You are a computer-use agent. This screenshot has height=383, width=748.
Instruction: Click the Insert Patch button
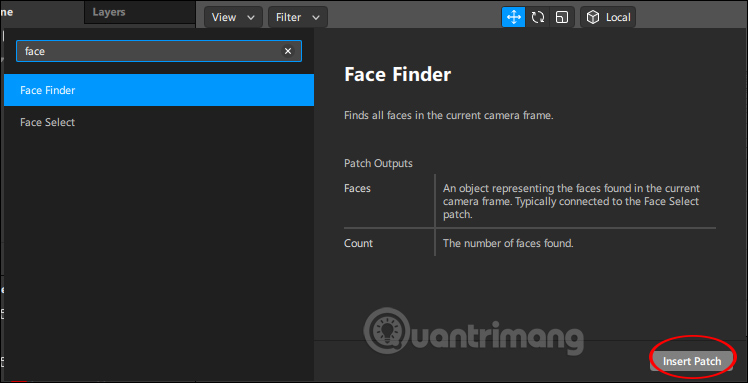pyautogui.click(x=692, y=361)
